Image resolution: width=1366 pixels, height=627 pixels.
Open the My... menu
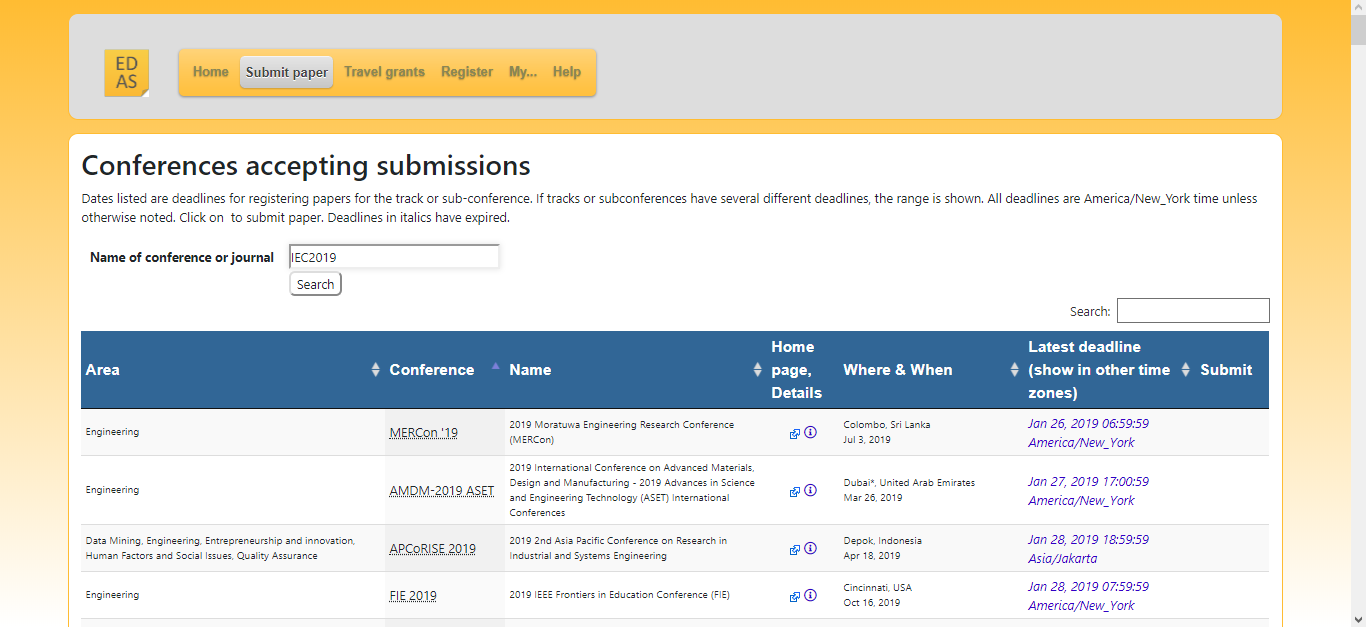[x=522, y=72]
